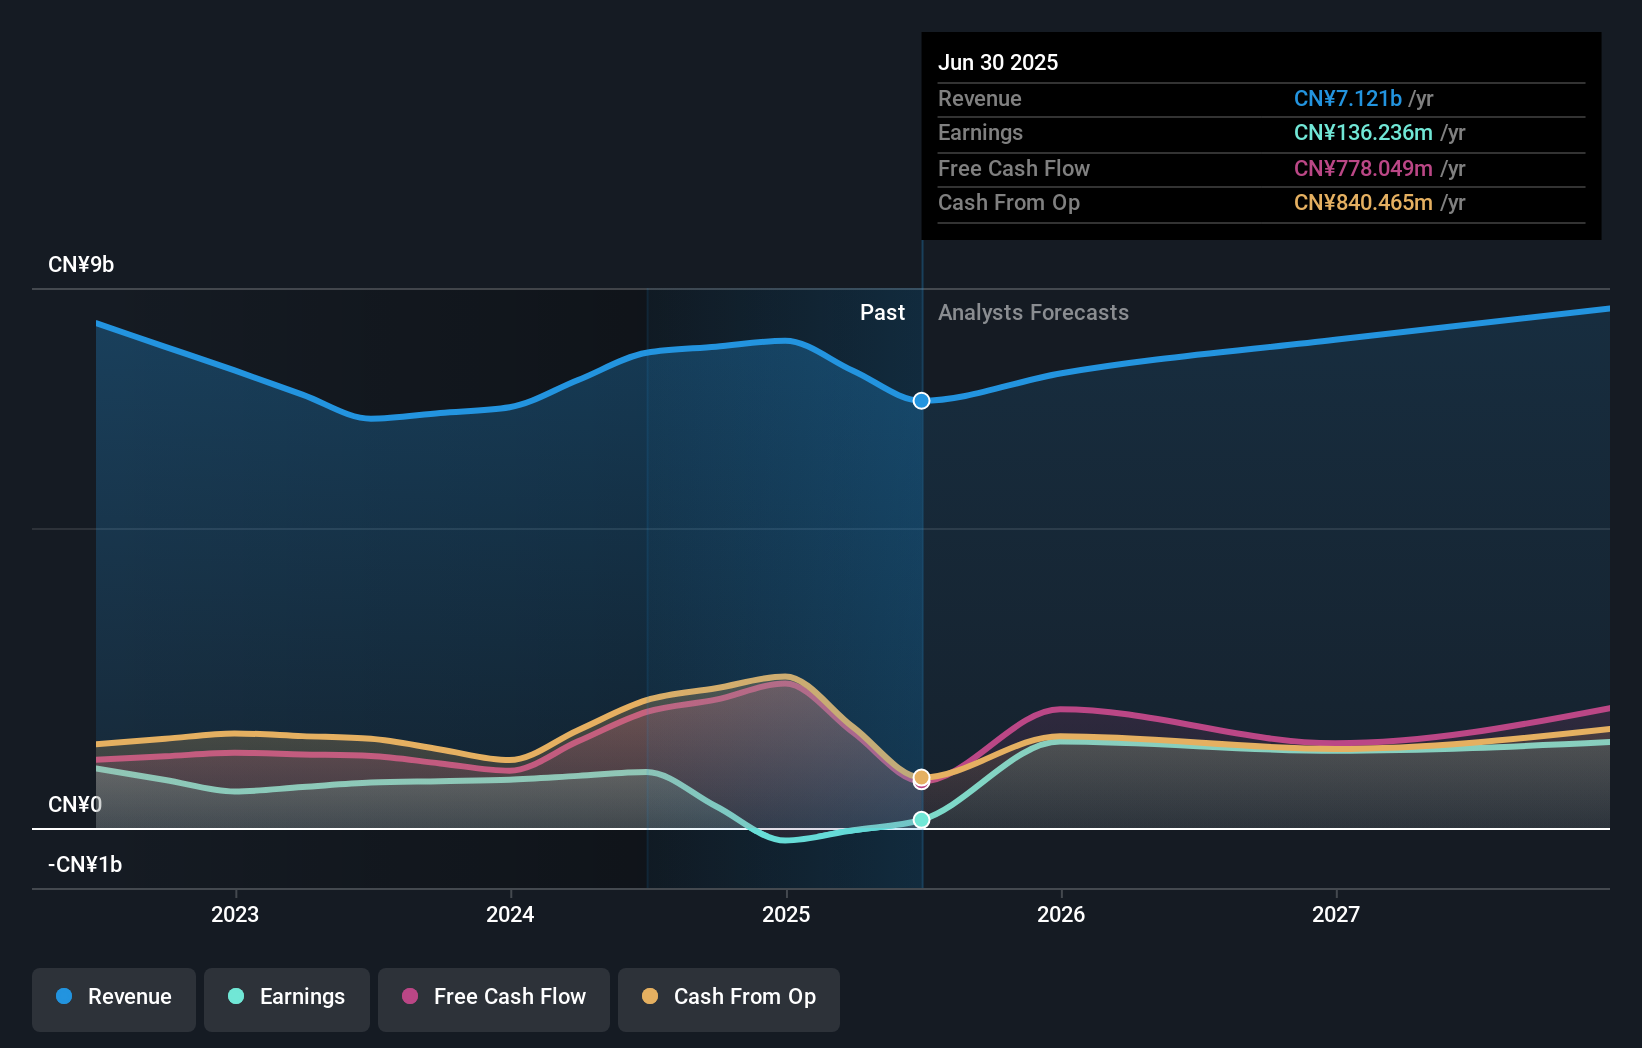
Task: Click the Analysts Forecasts region to expand forecast view
Action: coord(1033,312)
